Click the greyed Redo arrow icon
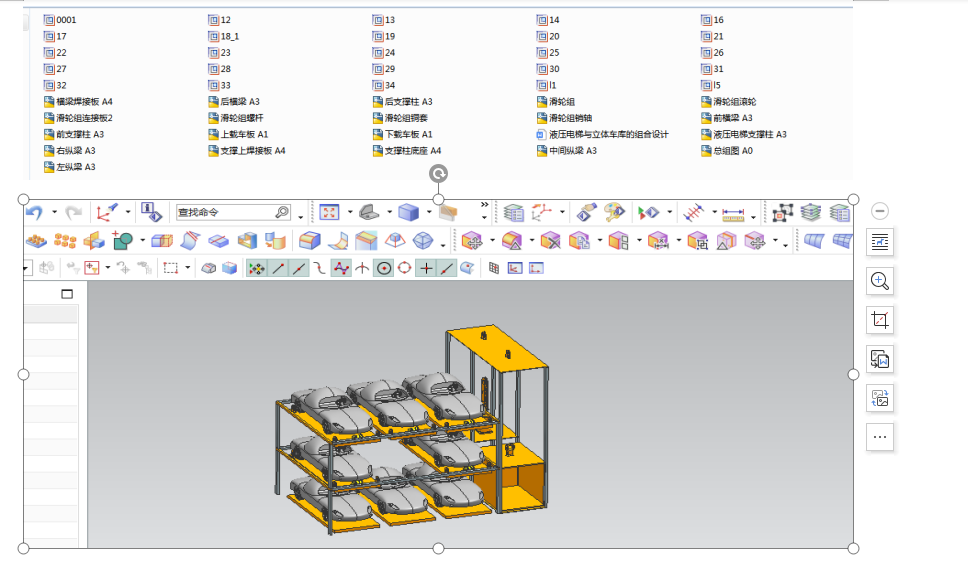968x562 pixels. [x=73, y=213]
